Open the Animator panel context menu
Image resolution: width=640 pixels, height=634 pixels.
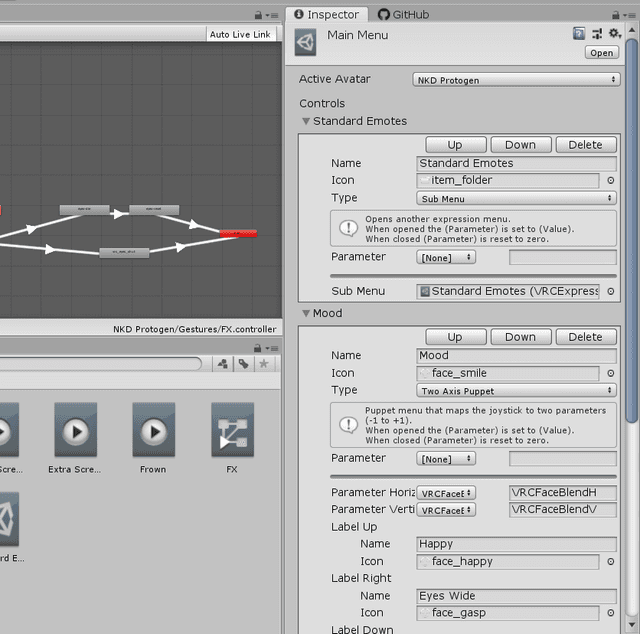point(271,16)
